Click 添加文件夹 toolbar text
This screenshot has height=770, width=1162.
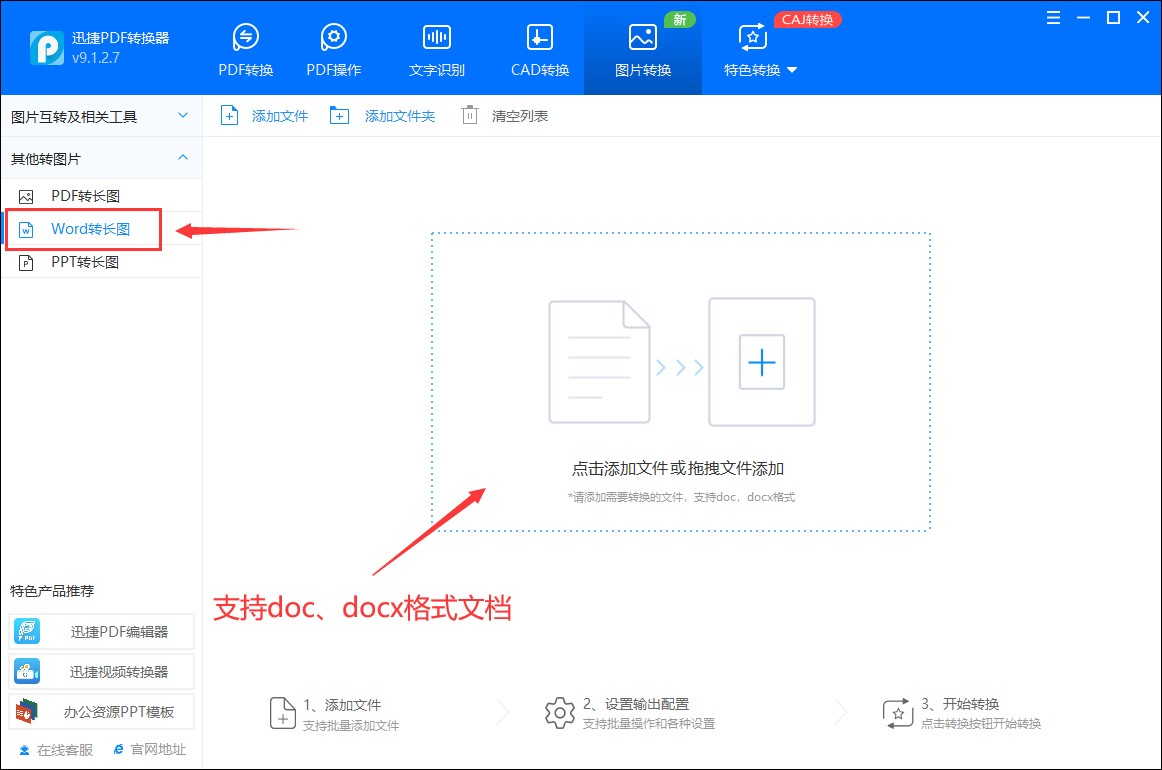point(399,116)
